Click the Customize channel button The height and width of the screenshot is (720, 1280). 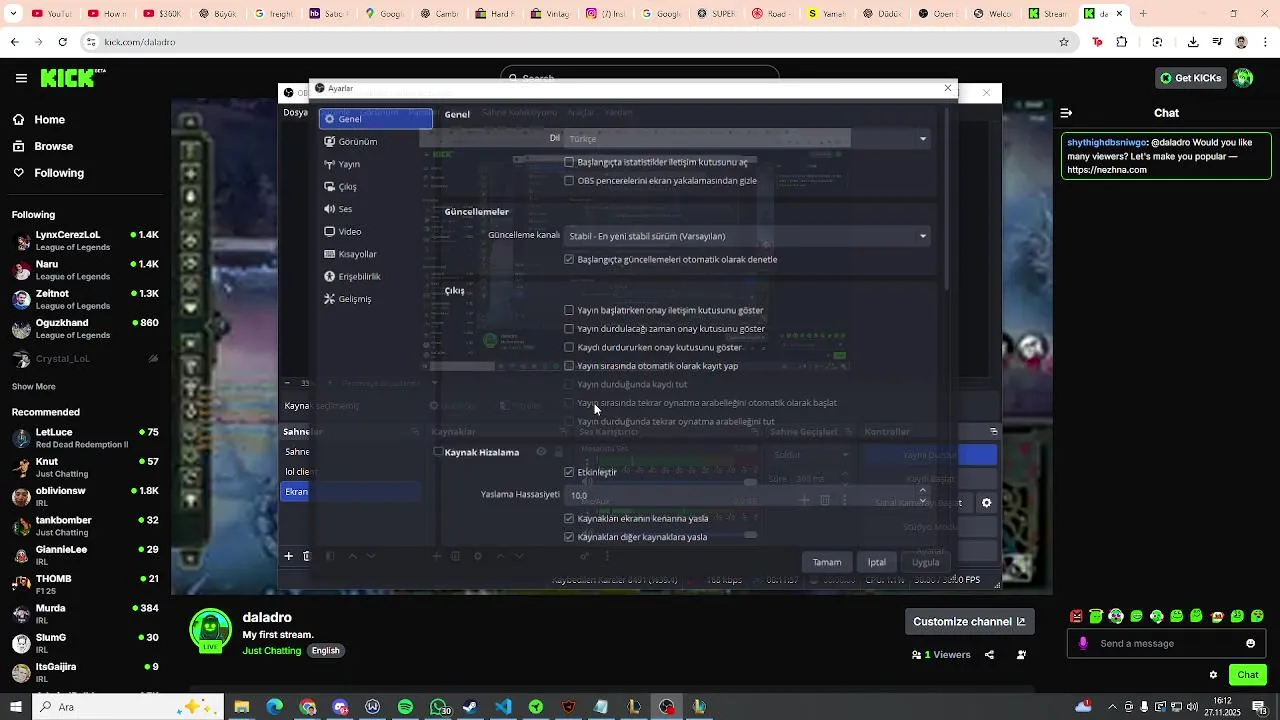(969, 622)
